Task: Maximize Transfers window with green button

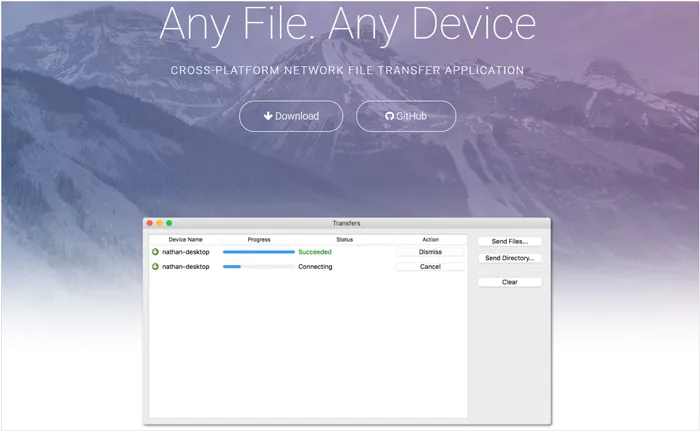Action: [169, 223]
